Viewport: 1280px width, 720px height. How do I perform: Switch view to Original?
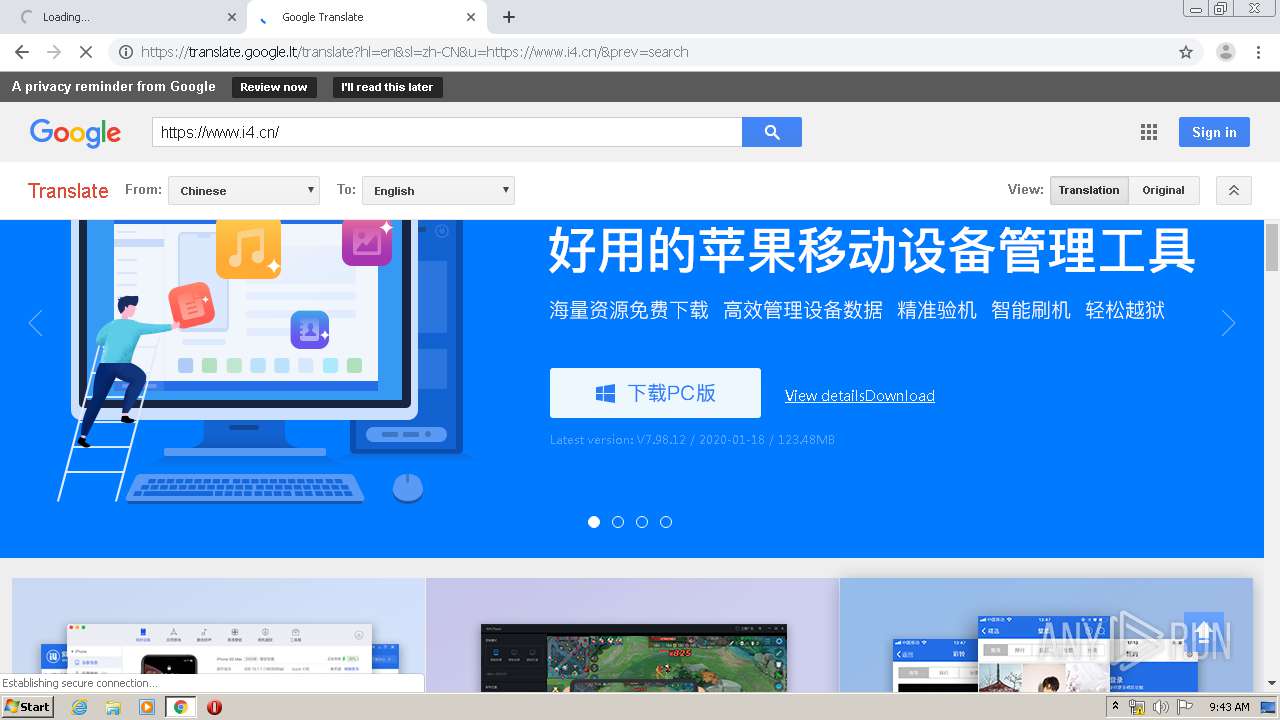(1164, 190)
